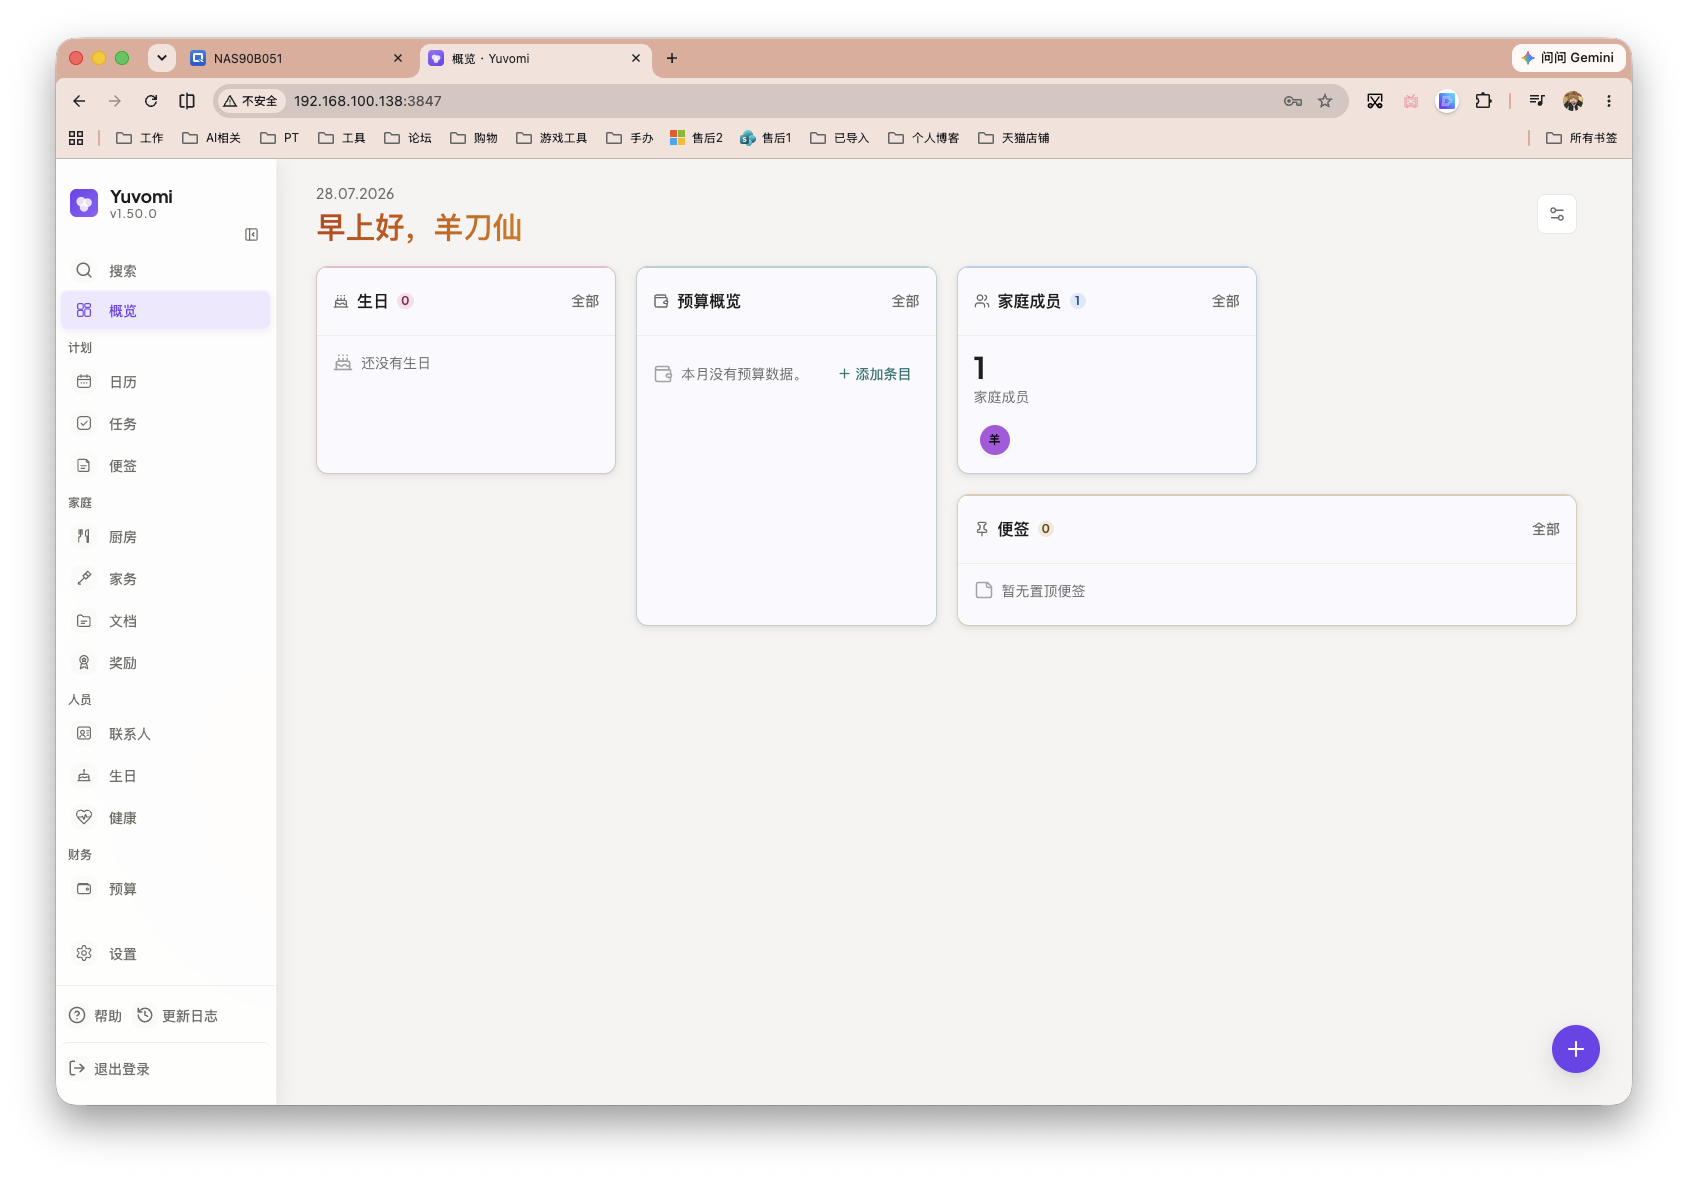Screen dimensions: 1688x1179
Task: Go to 任务 tasks page
Action: [x=166, y=423]
